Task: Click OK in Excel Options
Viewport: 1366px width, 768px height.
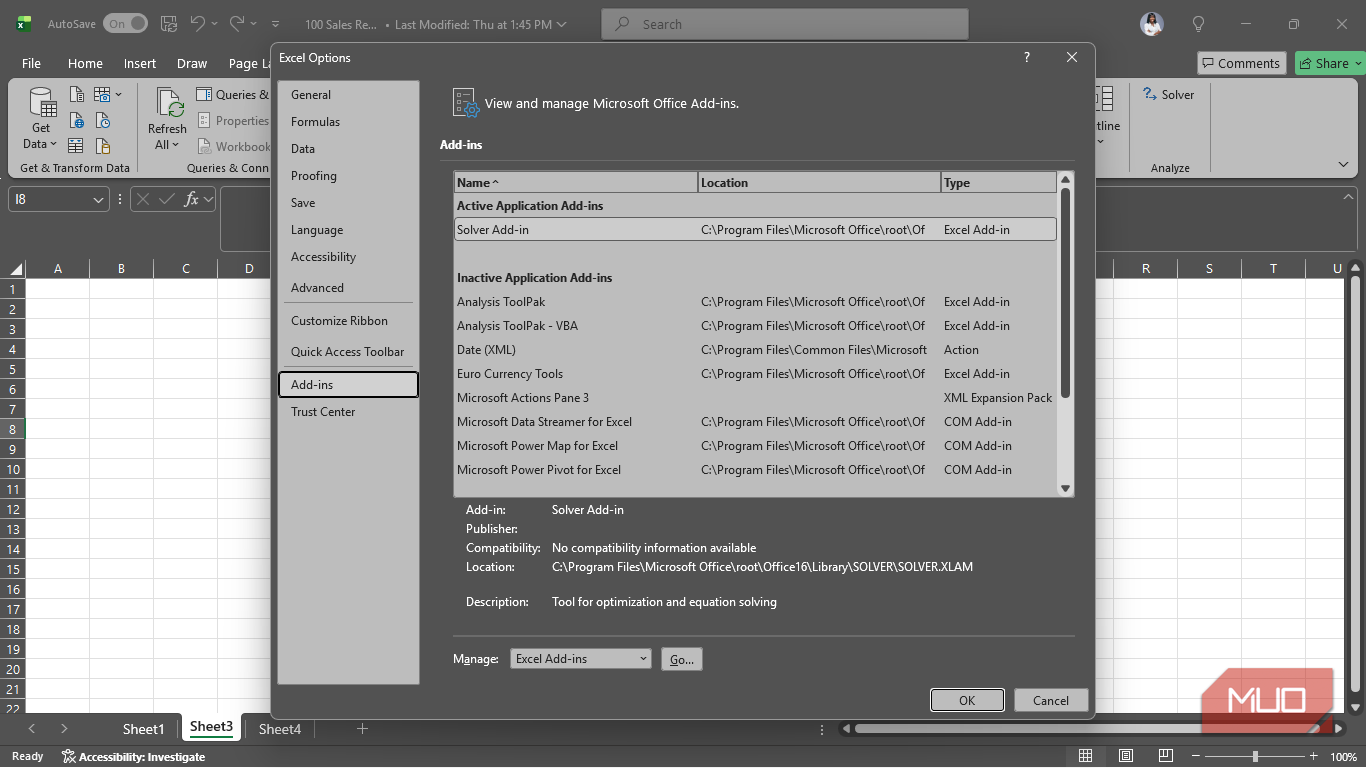Action: tap(967, 700)
